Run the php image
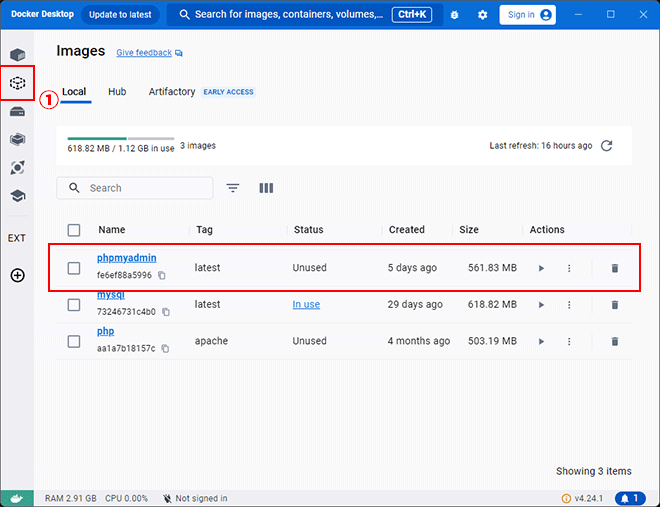This screenshot has height=507, width=660. click(541, 341)
